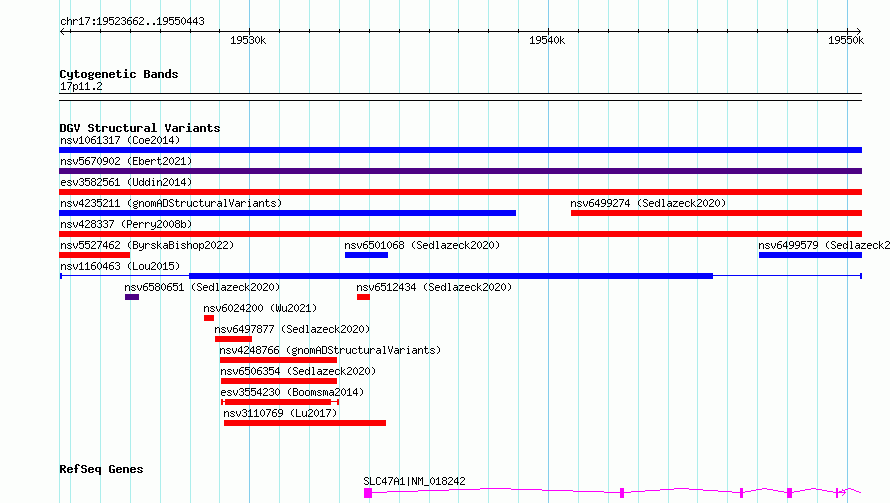Click the RefSeq Genes track title

pyautogui.click(x=101, y=470)
